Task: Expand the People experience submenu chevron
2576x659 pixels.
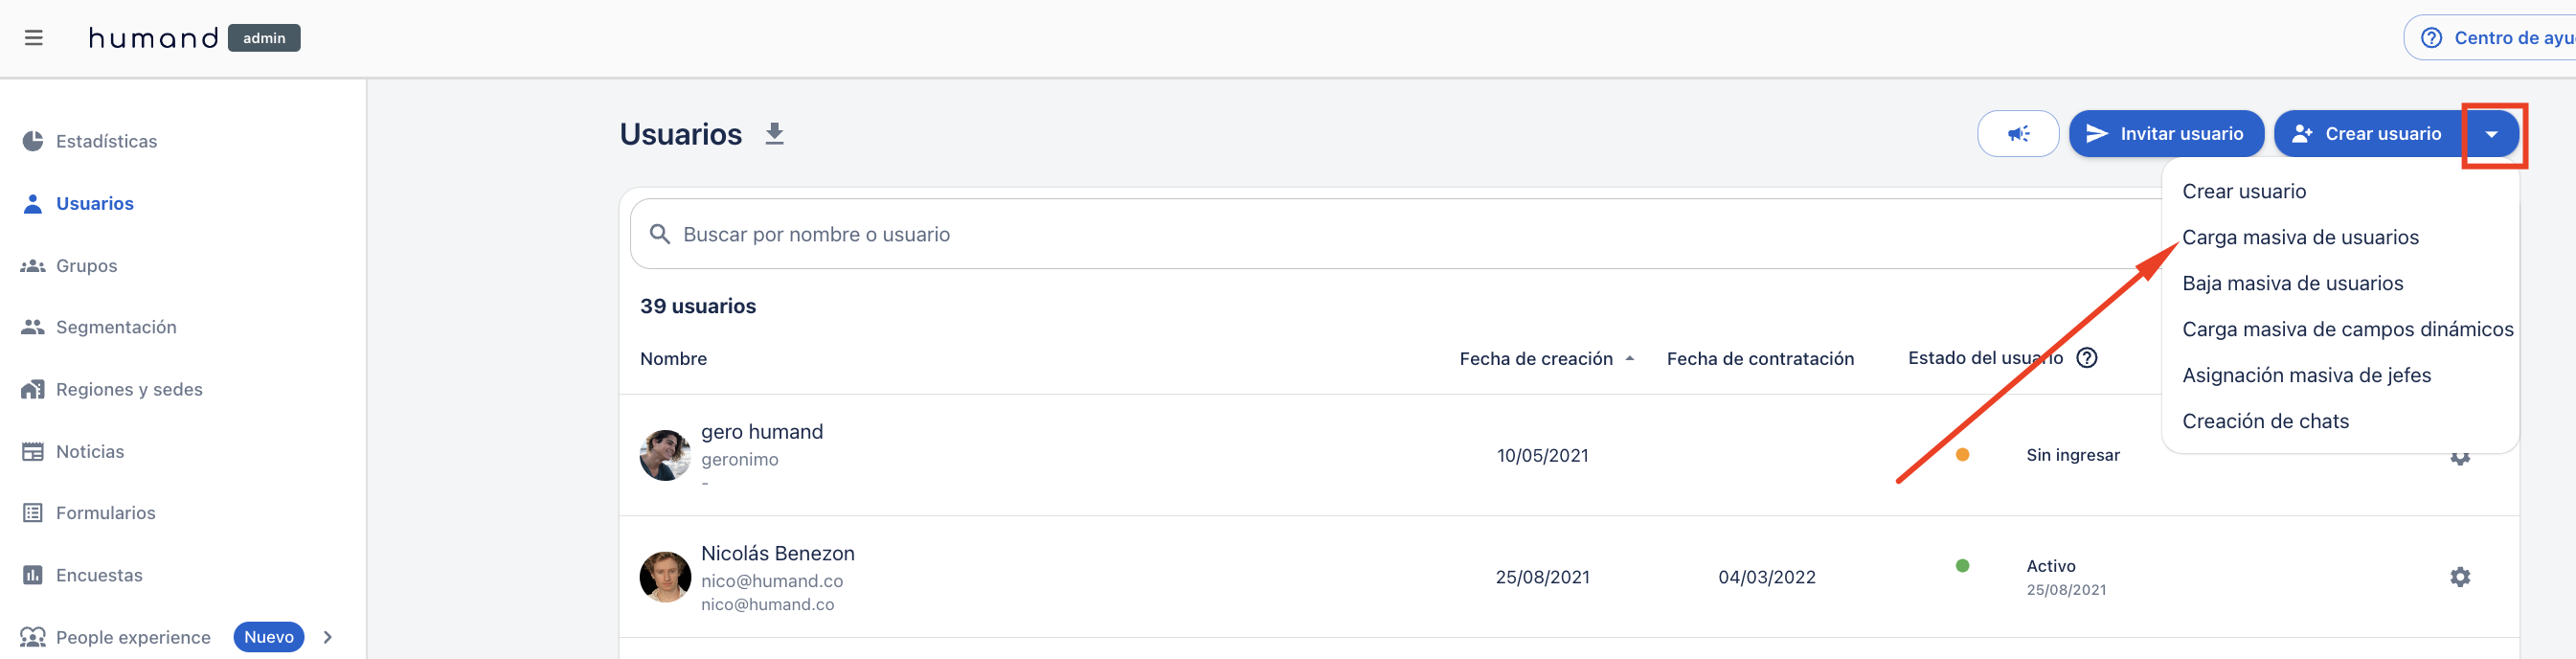Action: [328, 637]
